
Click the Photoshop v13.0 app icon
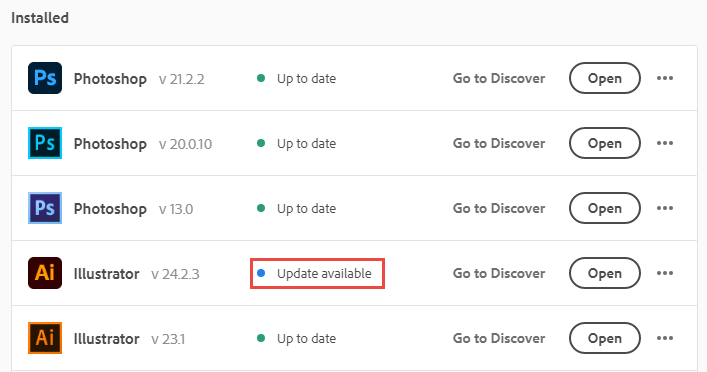tap(45, 208)
